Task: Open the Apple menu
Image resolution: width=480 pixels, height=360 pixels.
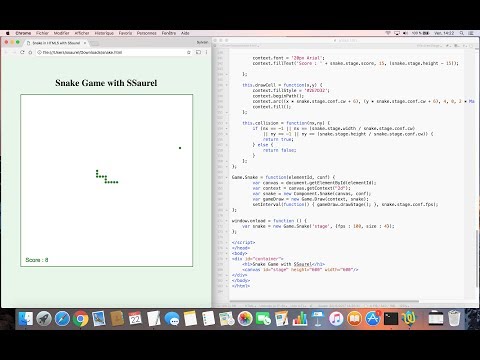Action: click(x=7, y=33)
